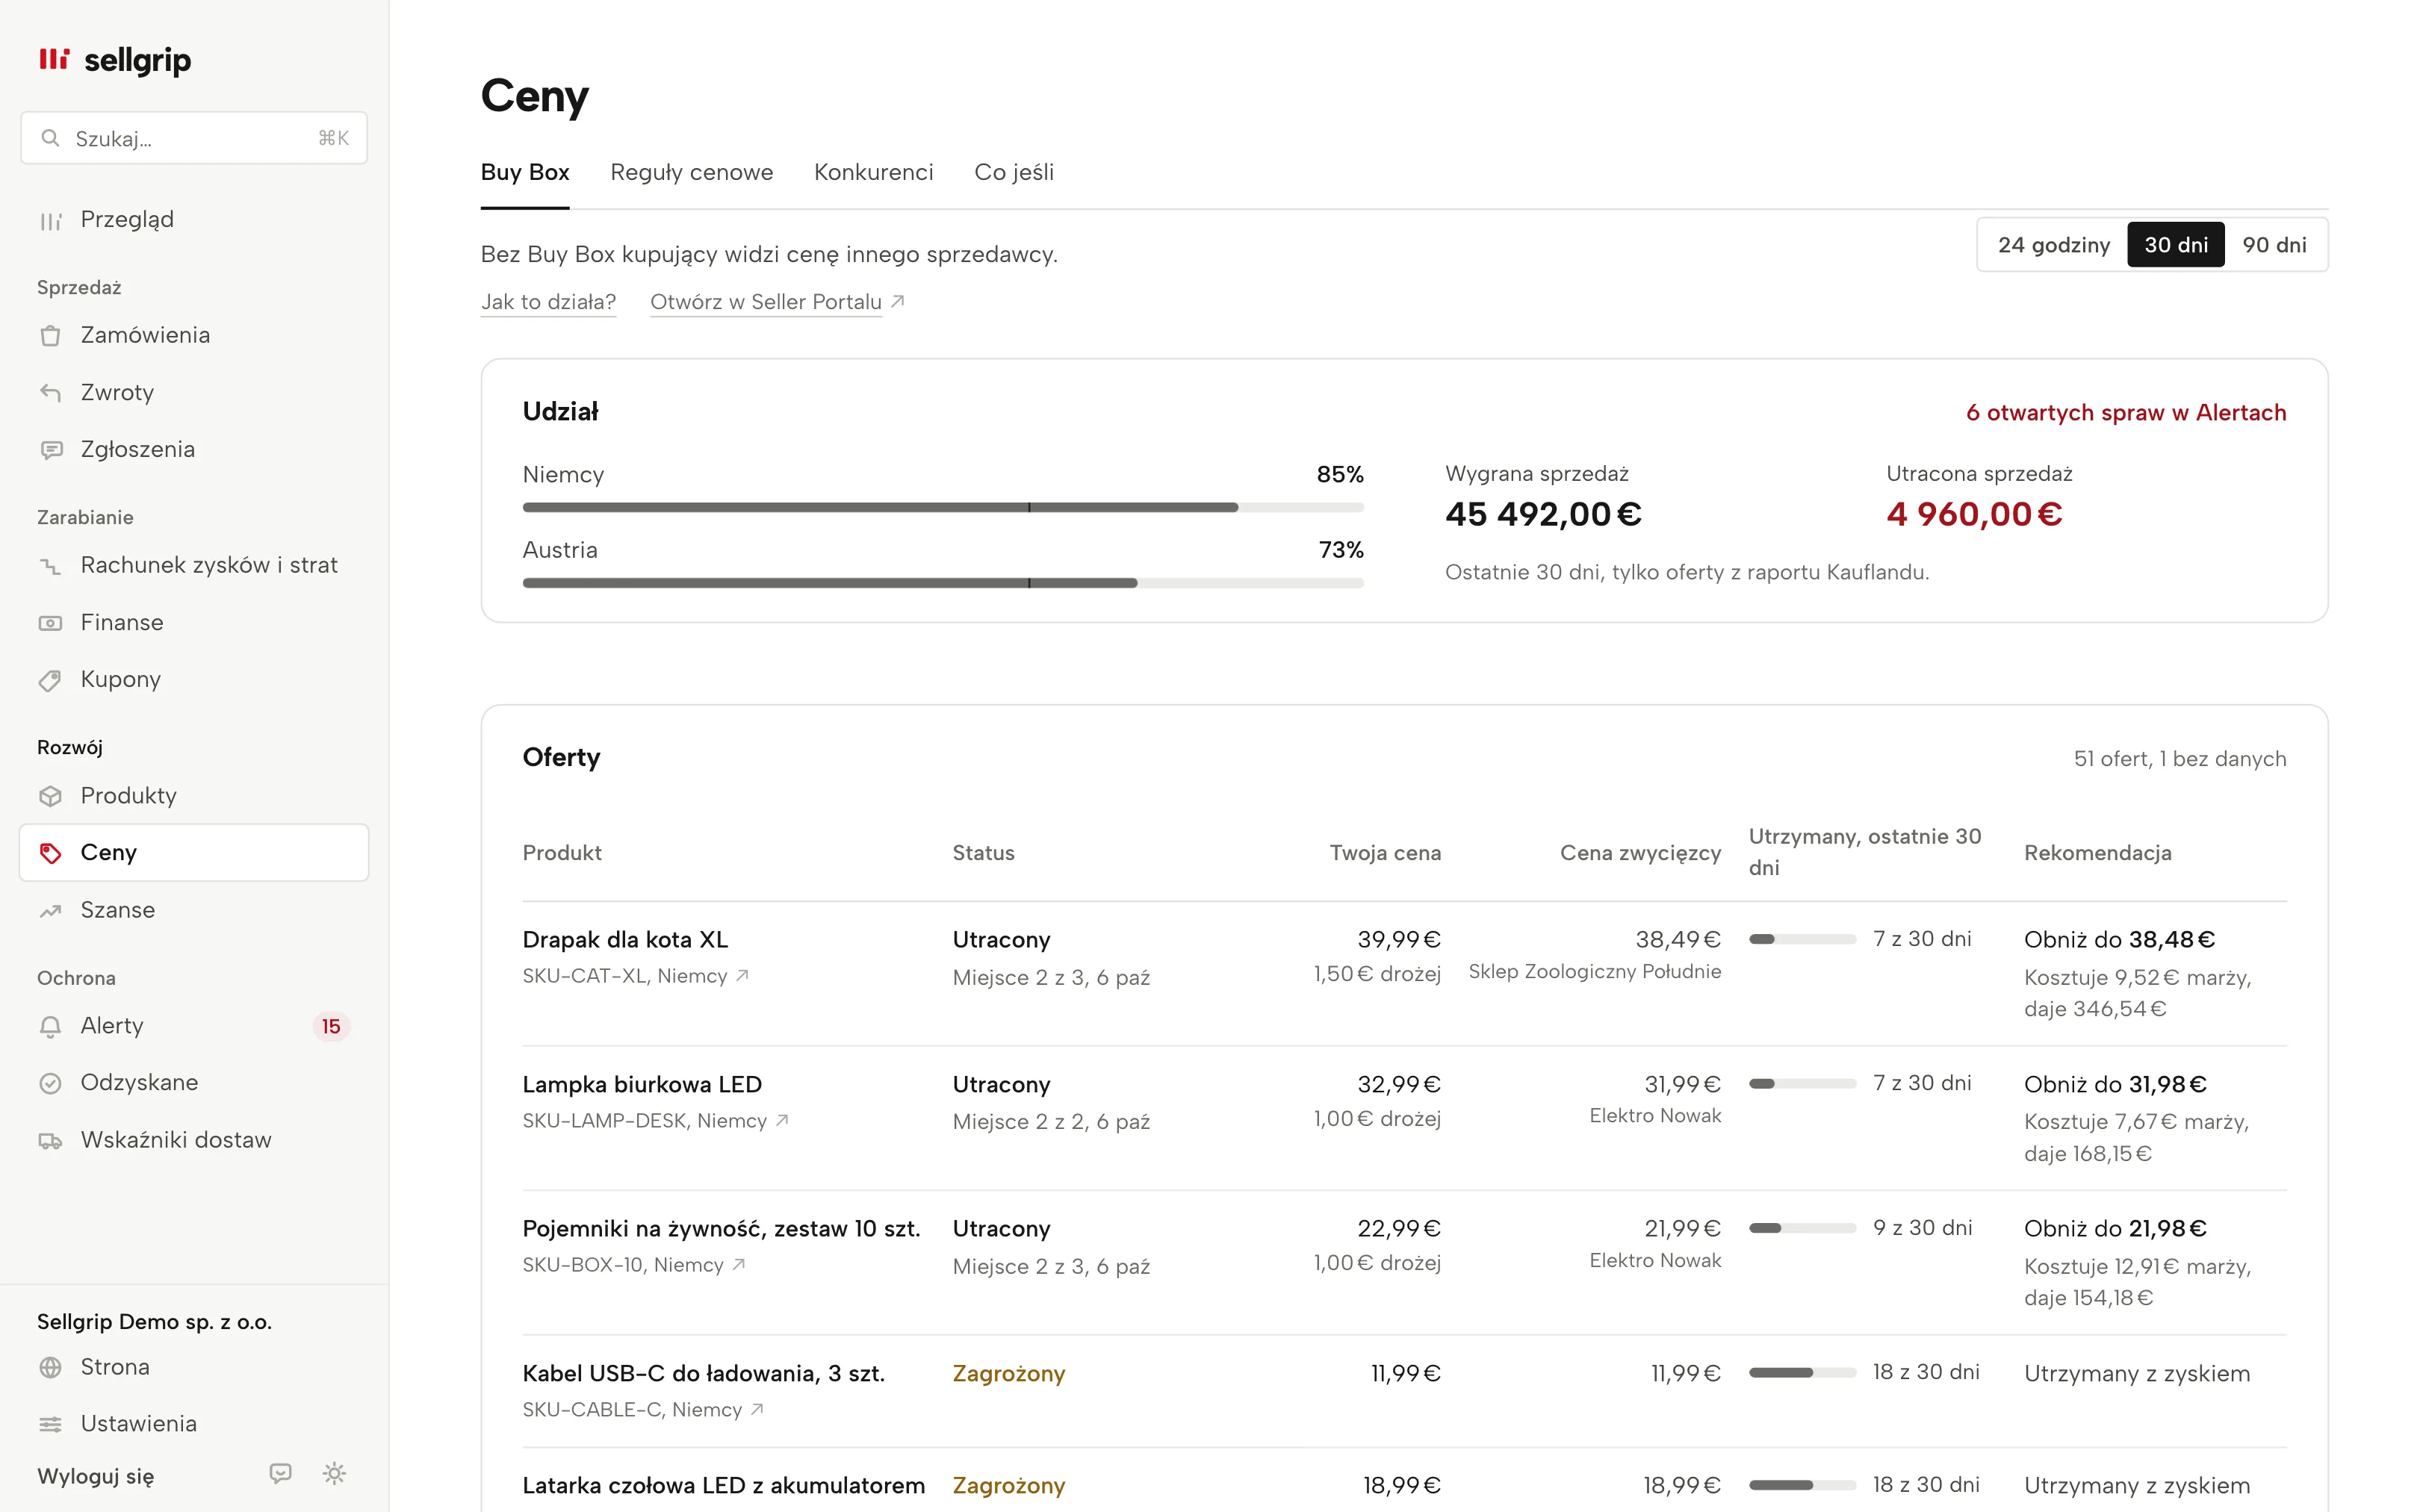Viewport: 2420px width, 1512px height.
Task: Open Wskaźniki dostaw delivery metrics
Action: [x=194, y=1140]
